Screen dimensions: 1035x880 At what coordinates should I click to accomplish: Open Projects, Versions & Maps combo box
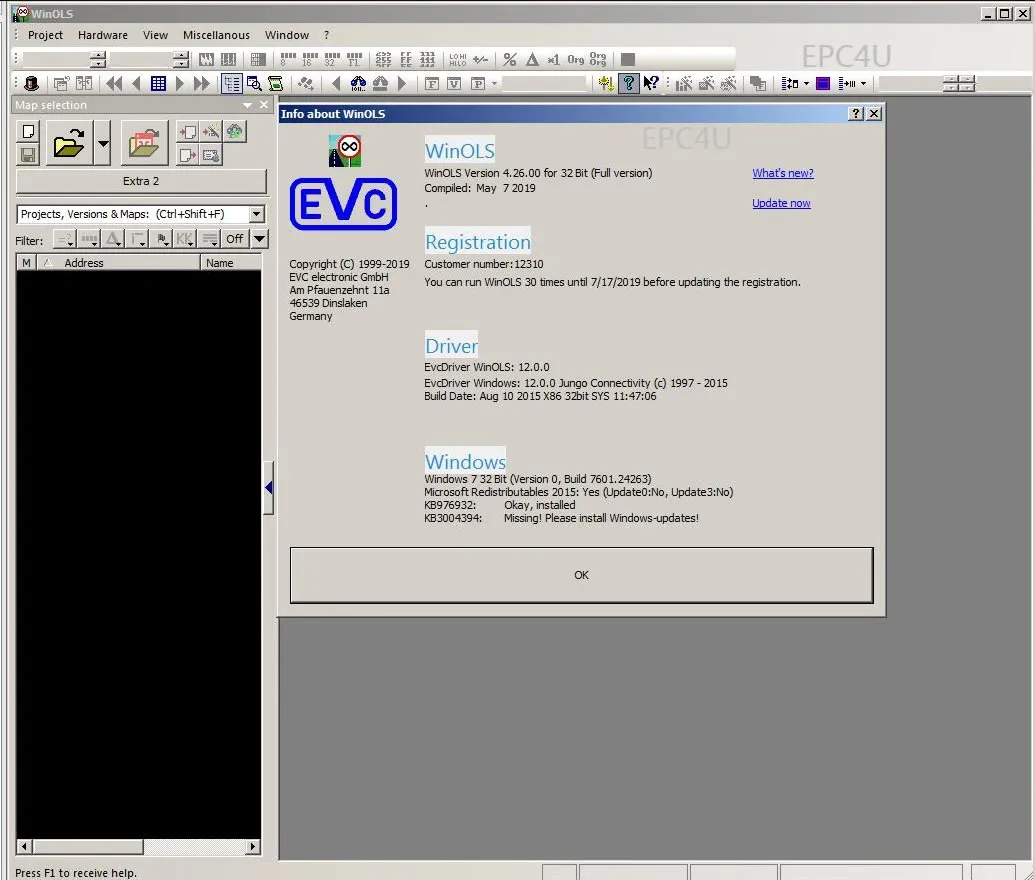coord(141,214)
